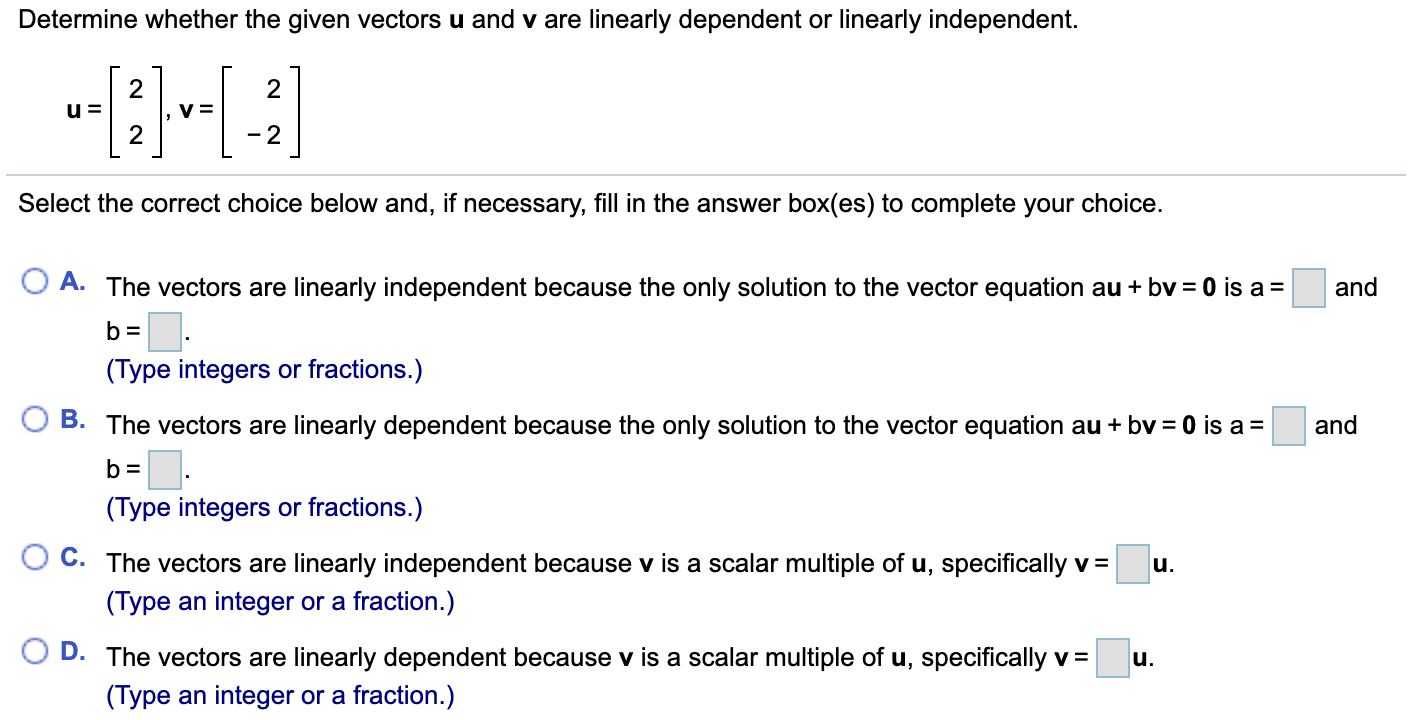The height and width of the screenshot is (720, 1410).
Task: Click the scalar multiple box in choice D
Action: coord(1111,657)
